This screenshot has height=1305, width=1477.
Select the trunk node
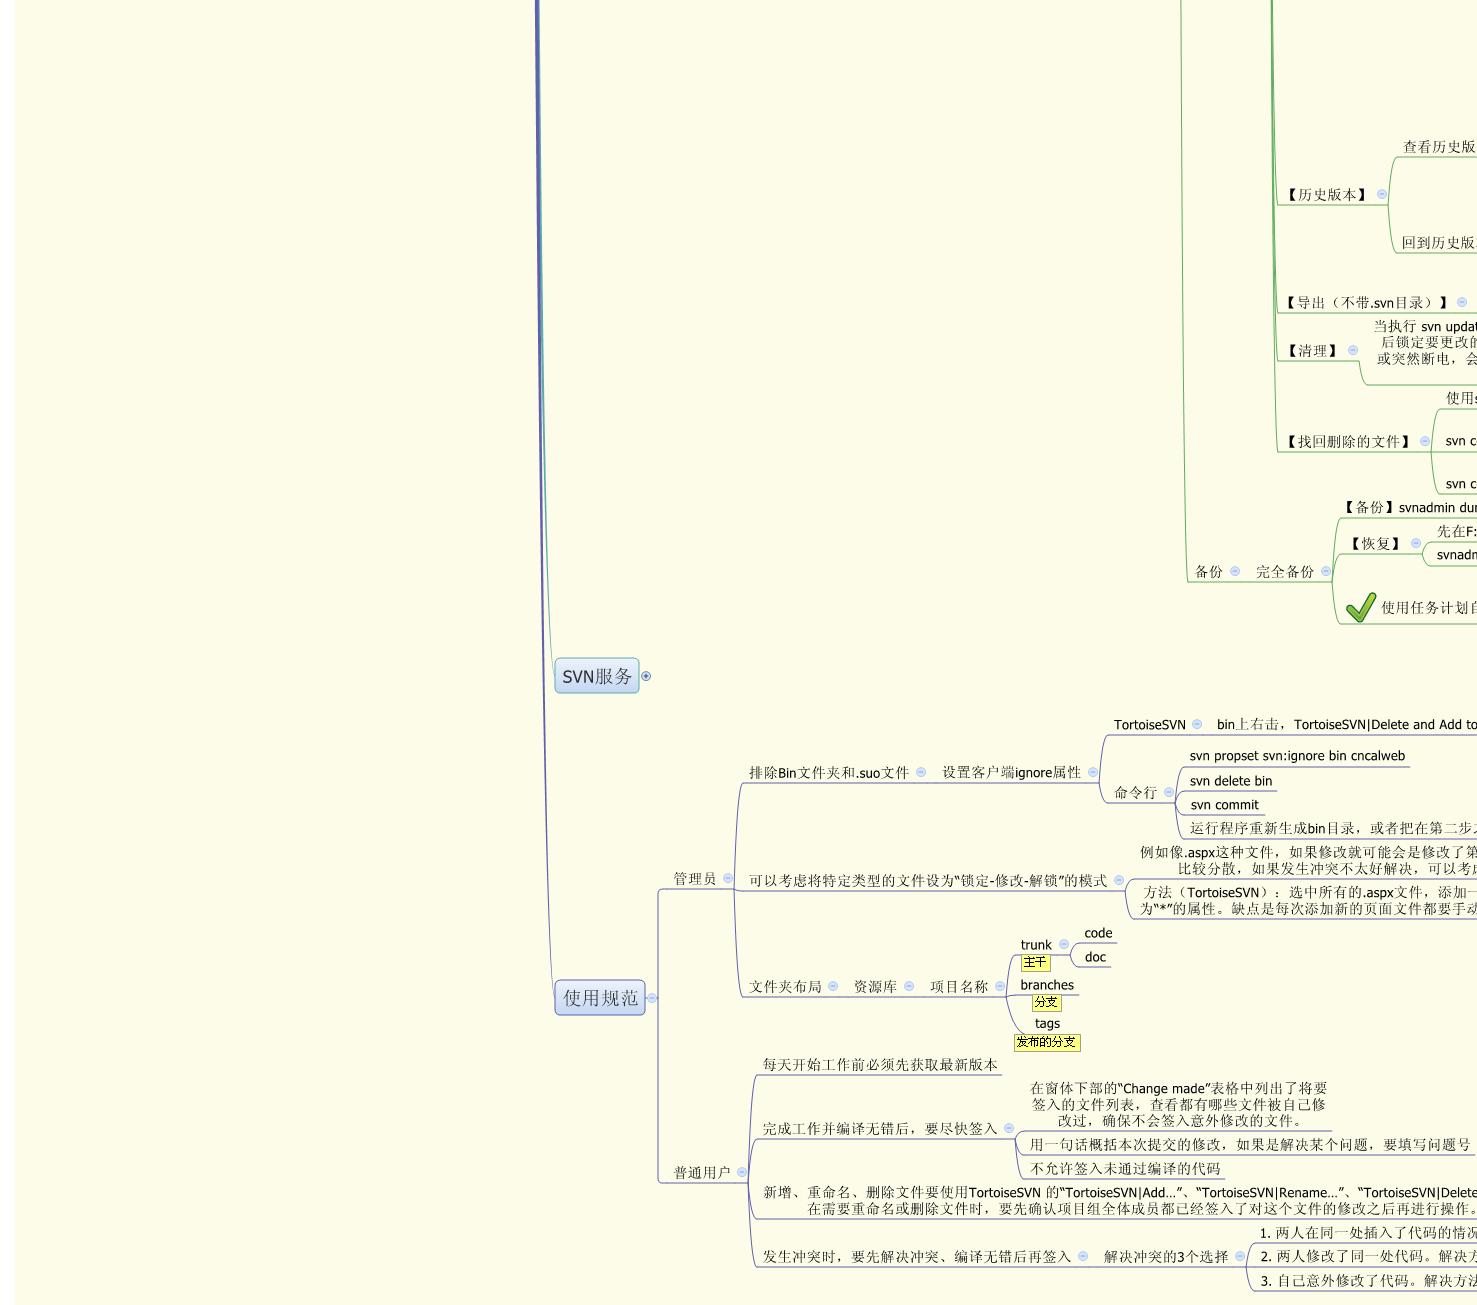point(1036,945)
